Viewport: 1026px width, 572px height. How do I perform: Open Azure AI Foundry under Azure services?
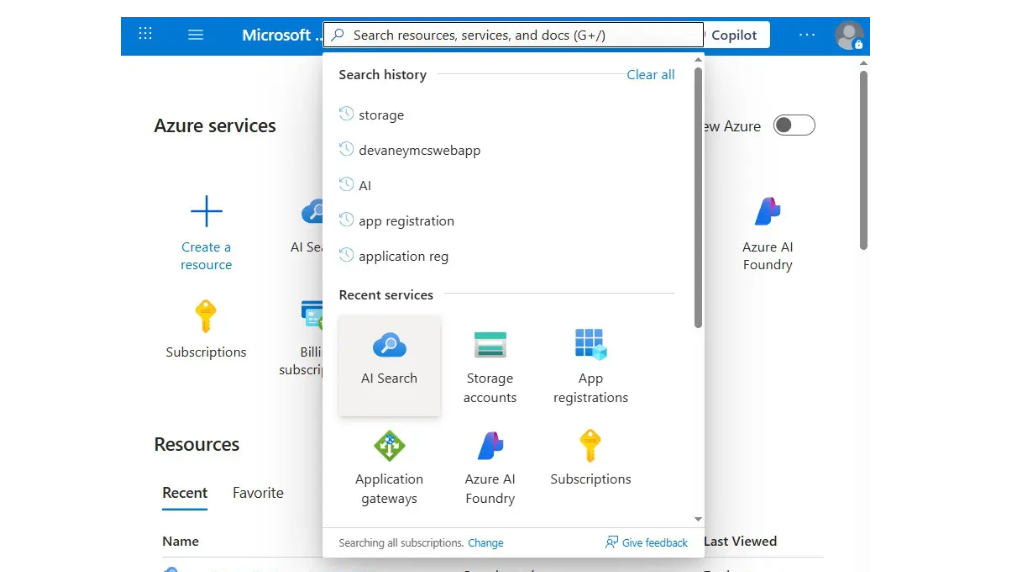coord(768,234)
